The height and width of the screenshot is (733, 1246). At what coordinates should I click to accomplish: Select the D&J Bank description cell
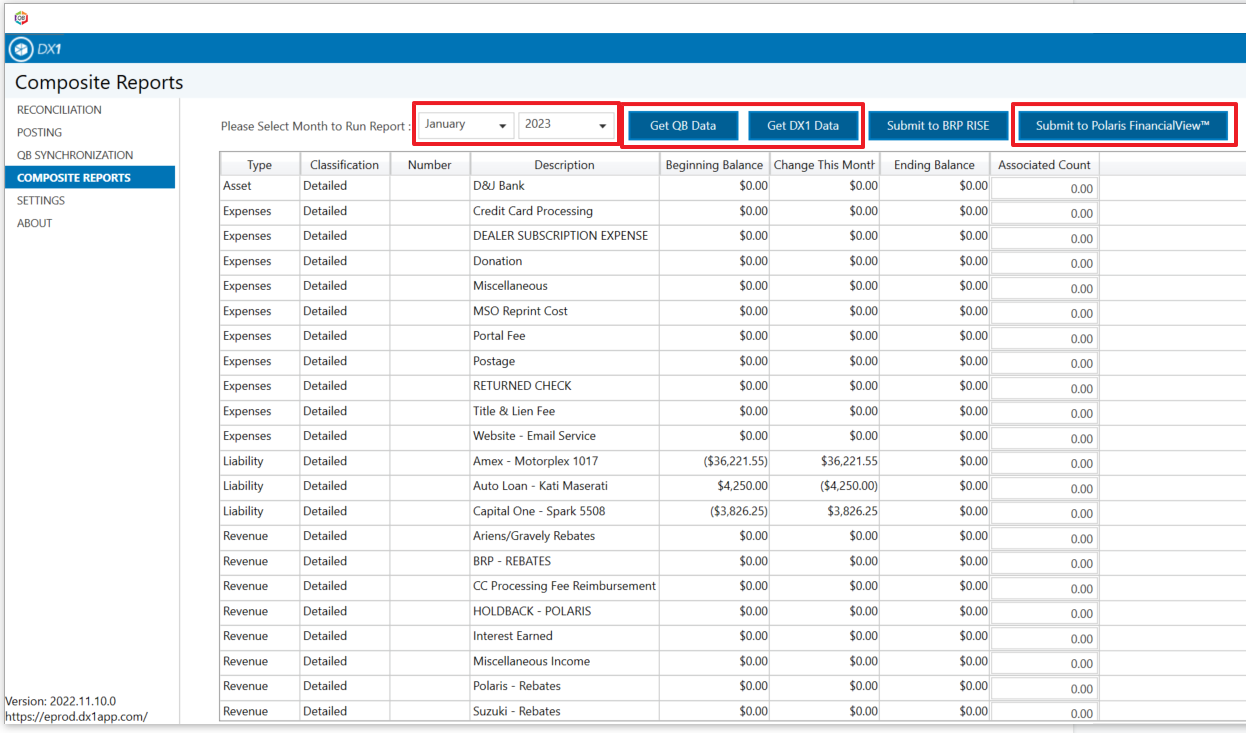pos(565,186)
